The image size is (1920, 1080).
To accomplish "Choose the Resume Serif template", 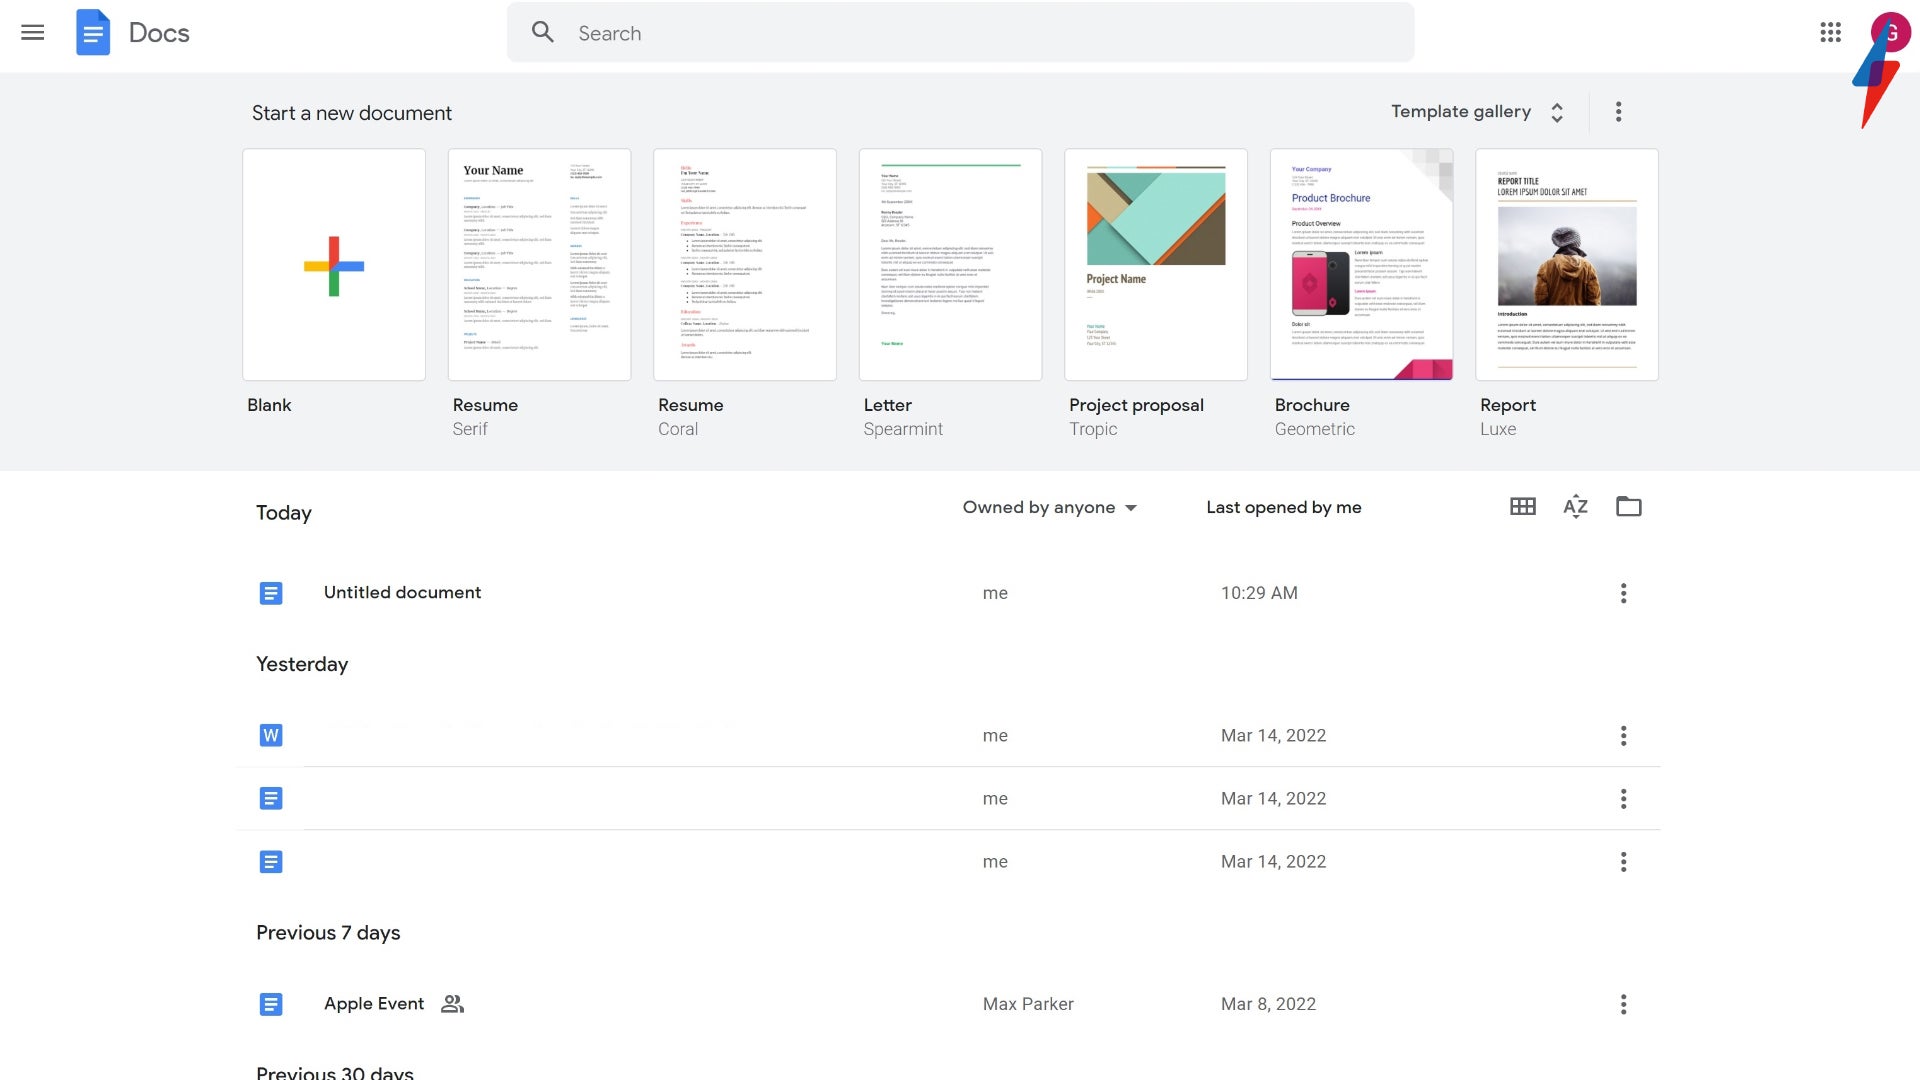I will 539,265.
